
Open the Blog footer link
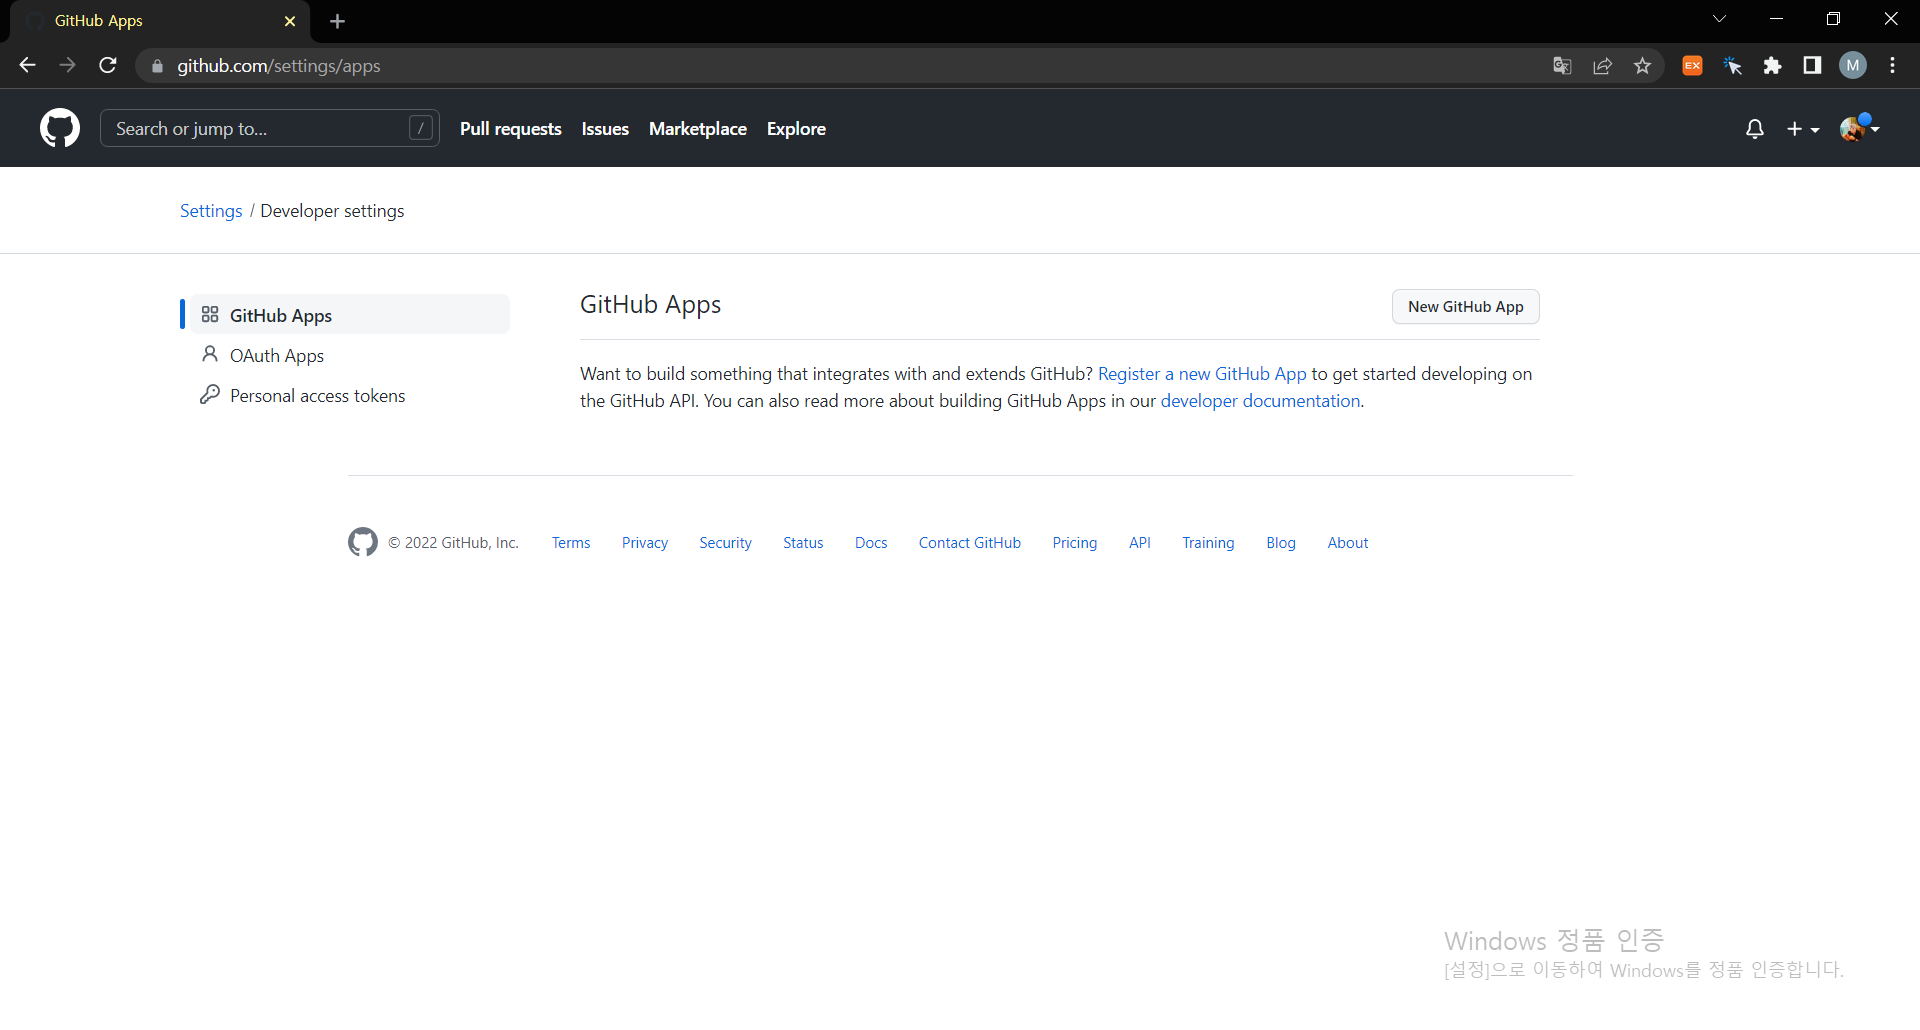1281,543
